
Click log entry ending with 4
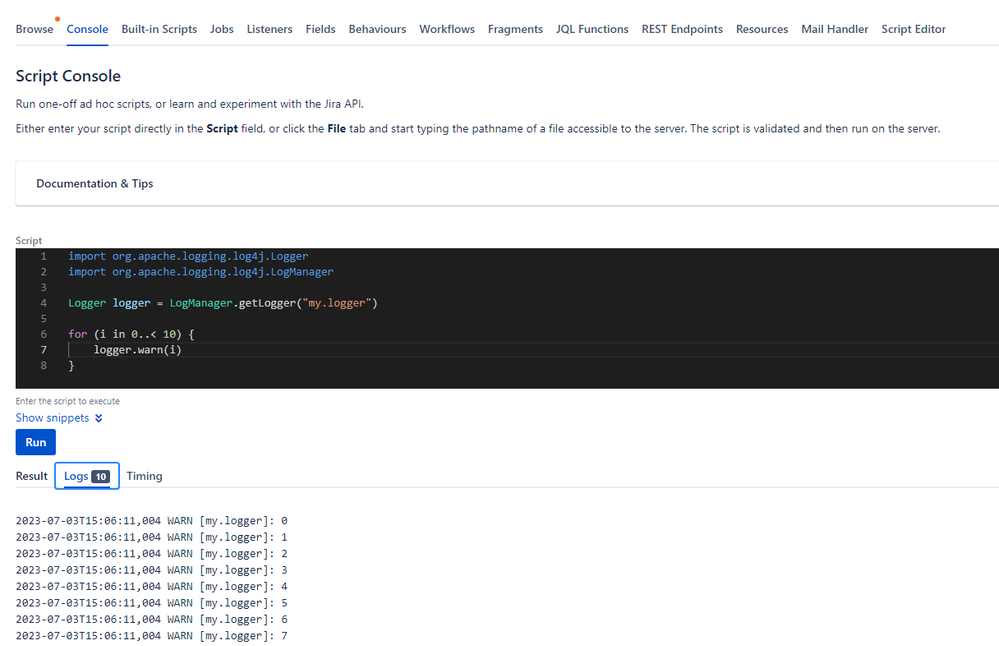[152, 587]
